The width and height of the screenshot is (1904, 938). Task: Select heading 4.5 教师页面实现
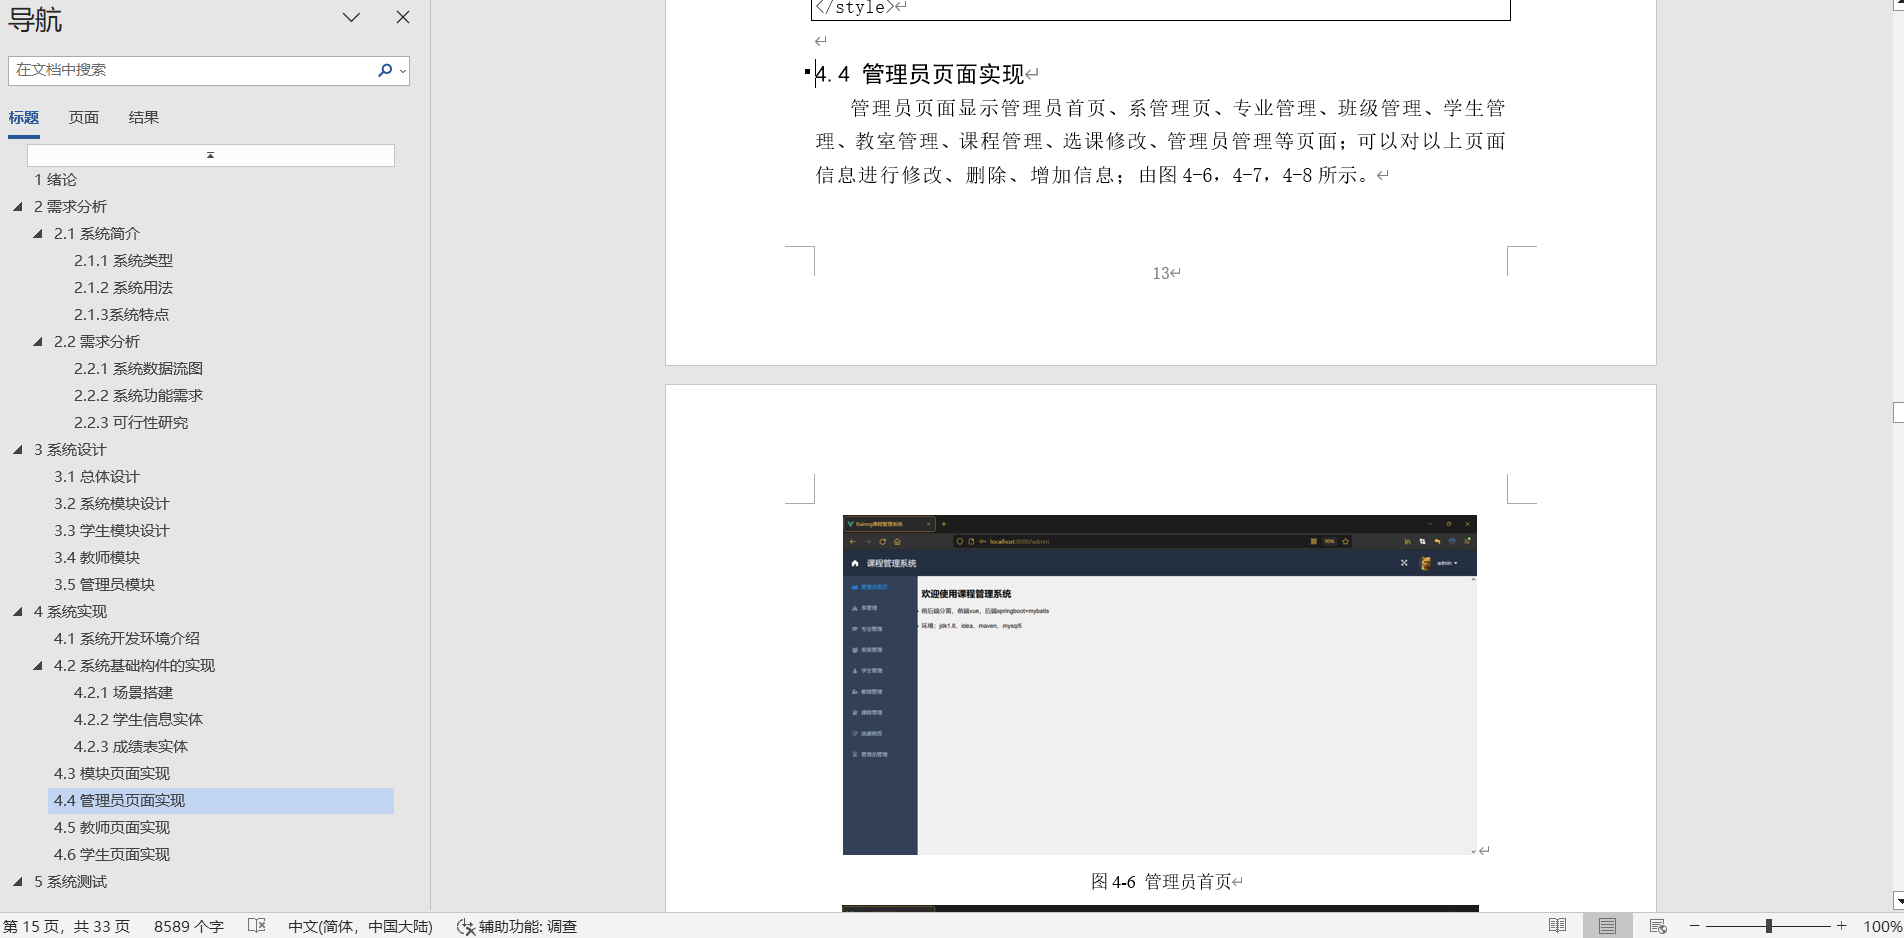pos(111,827)
